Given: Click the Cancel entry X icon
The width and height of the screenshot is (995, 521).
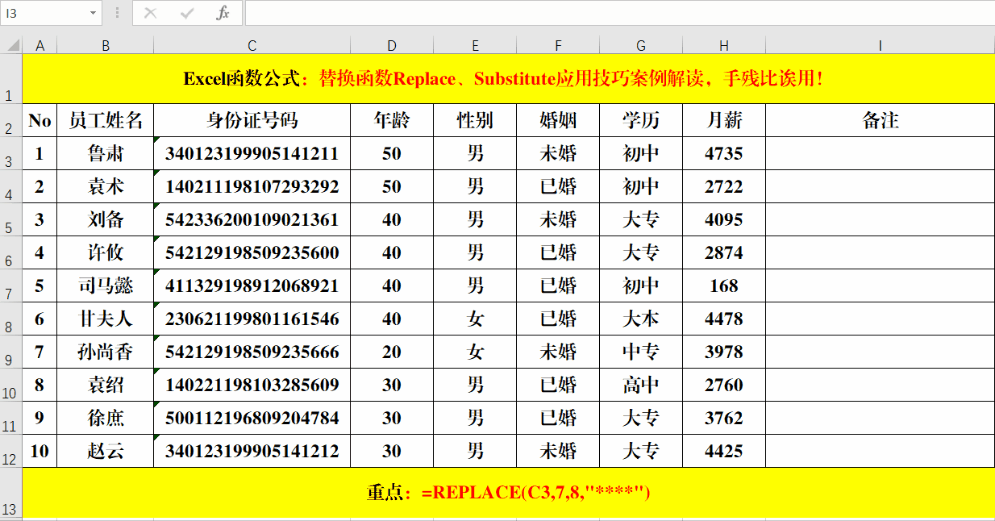Looking at the screenshot, I should pos(150,13).
